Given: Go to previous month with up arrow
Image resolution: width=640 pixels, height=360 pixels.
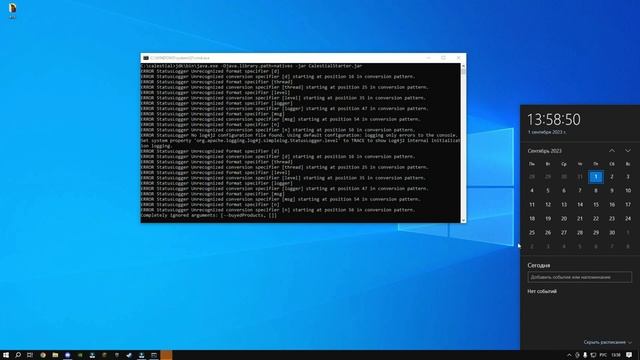Looking at the screenshot, I should coord(612,151).
